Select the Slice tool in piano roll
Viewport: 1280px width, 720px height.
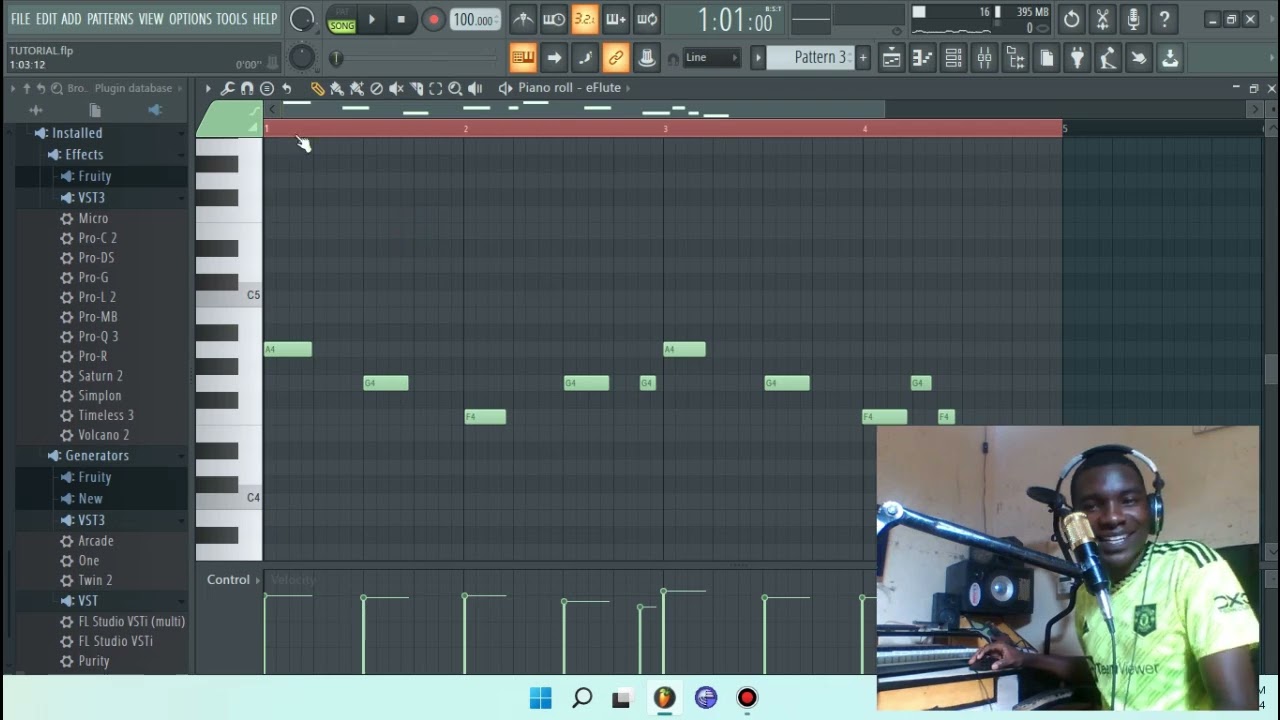tap(416, 88)
